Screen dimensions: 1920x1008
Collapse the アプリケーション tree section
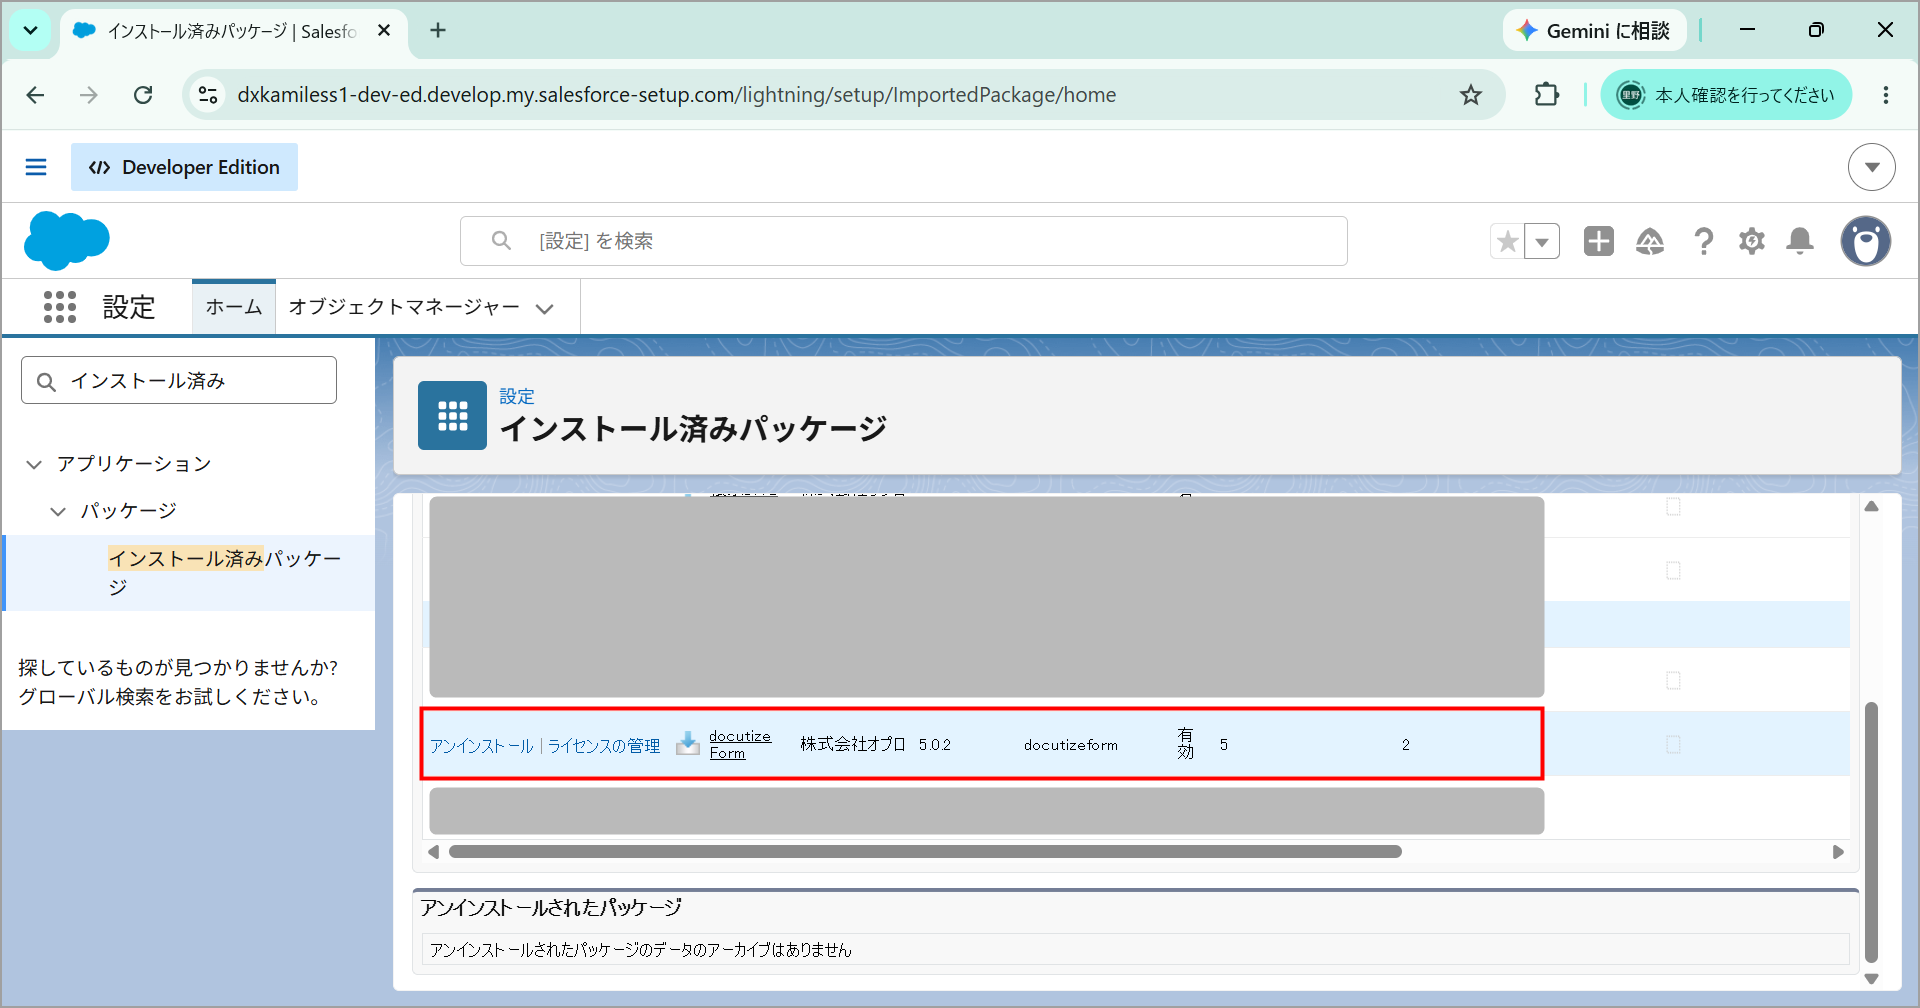click(x=34, y=464)
